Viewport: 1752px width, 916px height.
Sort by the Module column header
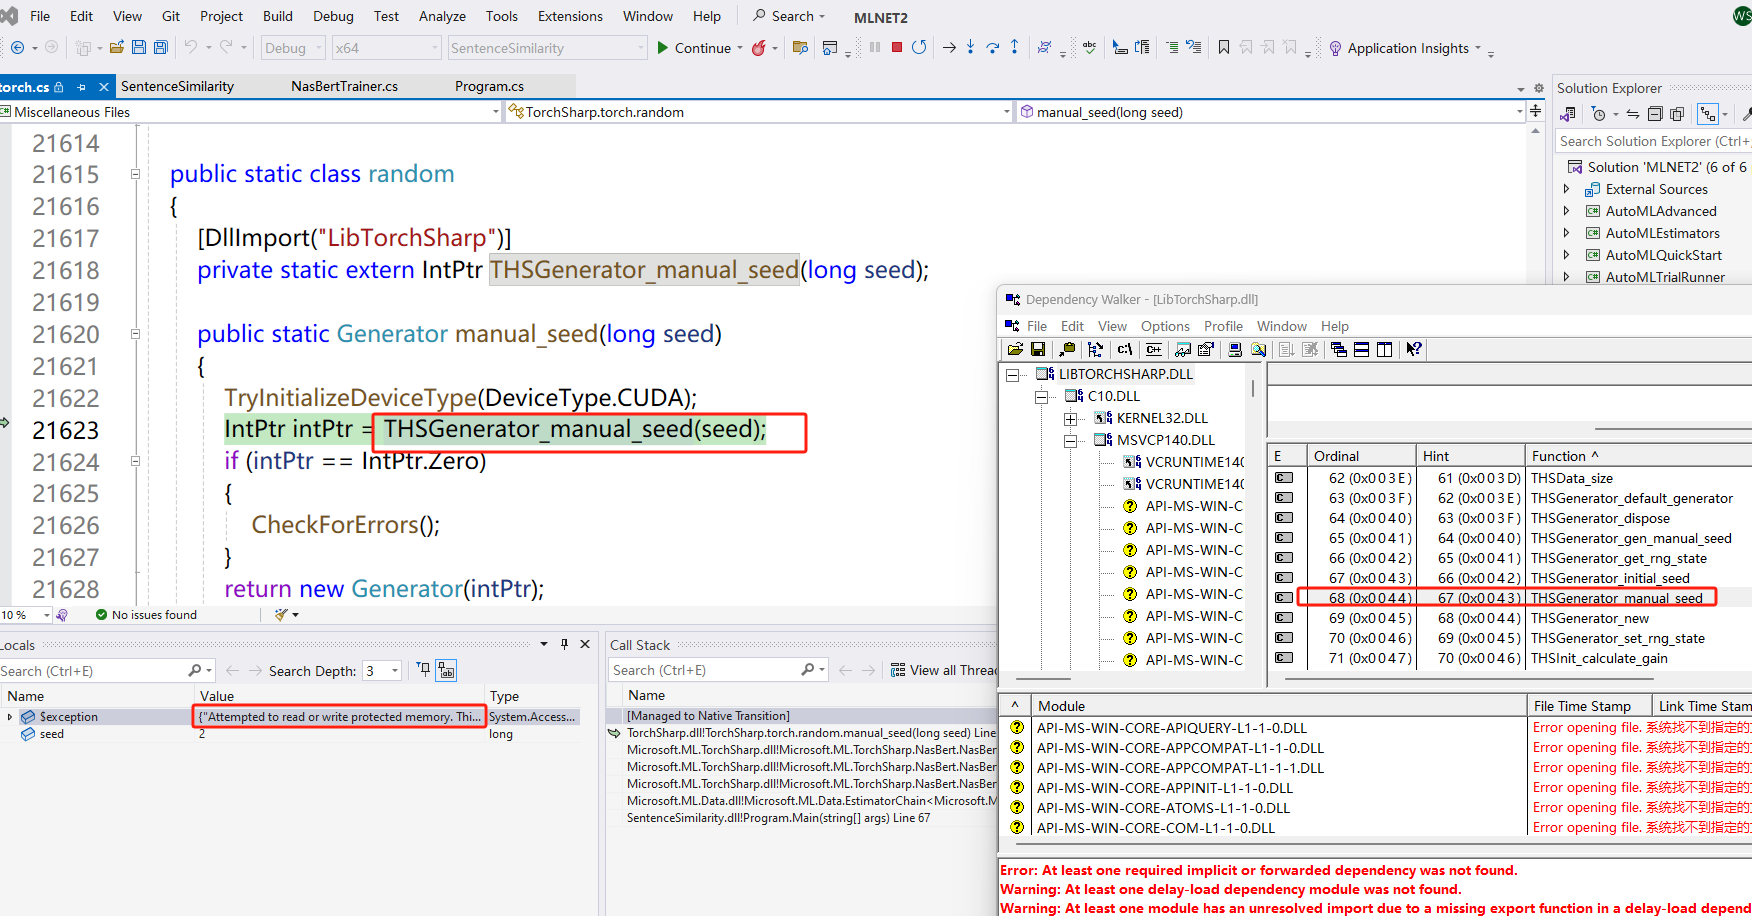coord(1277,706)
